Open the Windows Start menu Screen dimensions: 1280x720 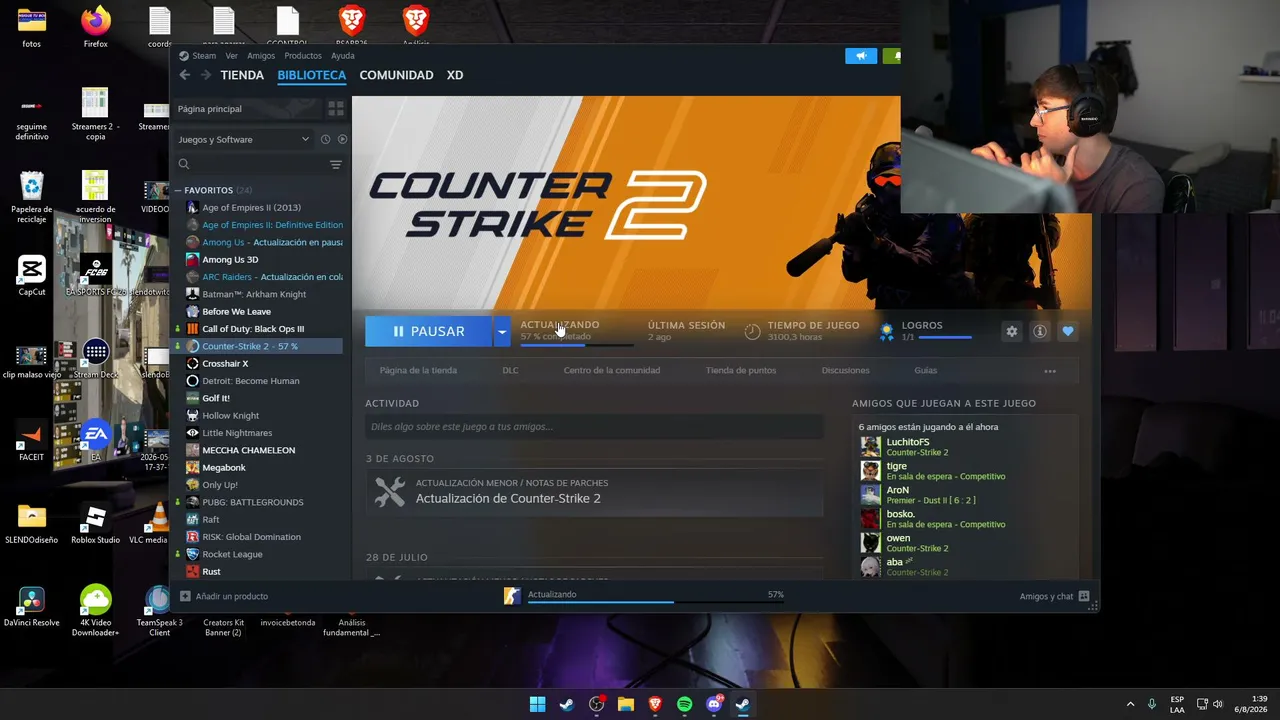pyautogui.click(x=537, y=704)
